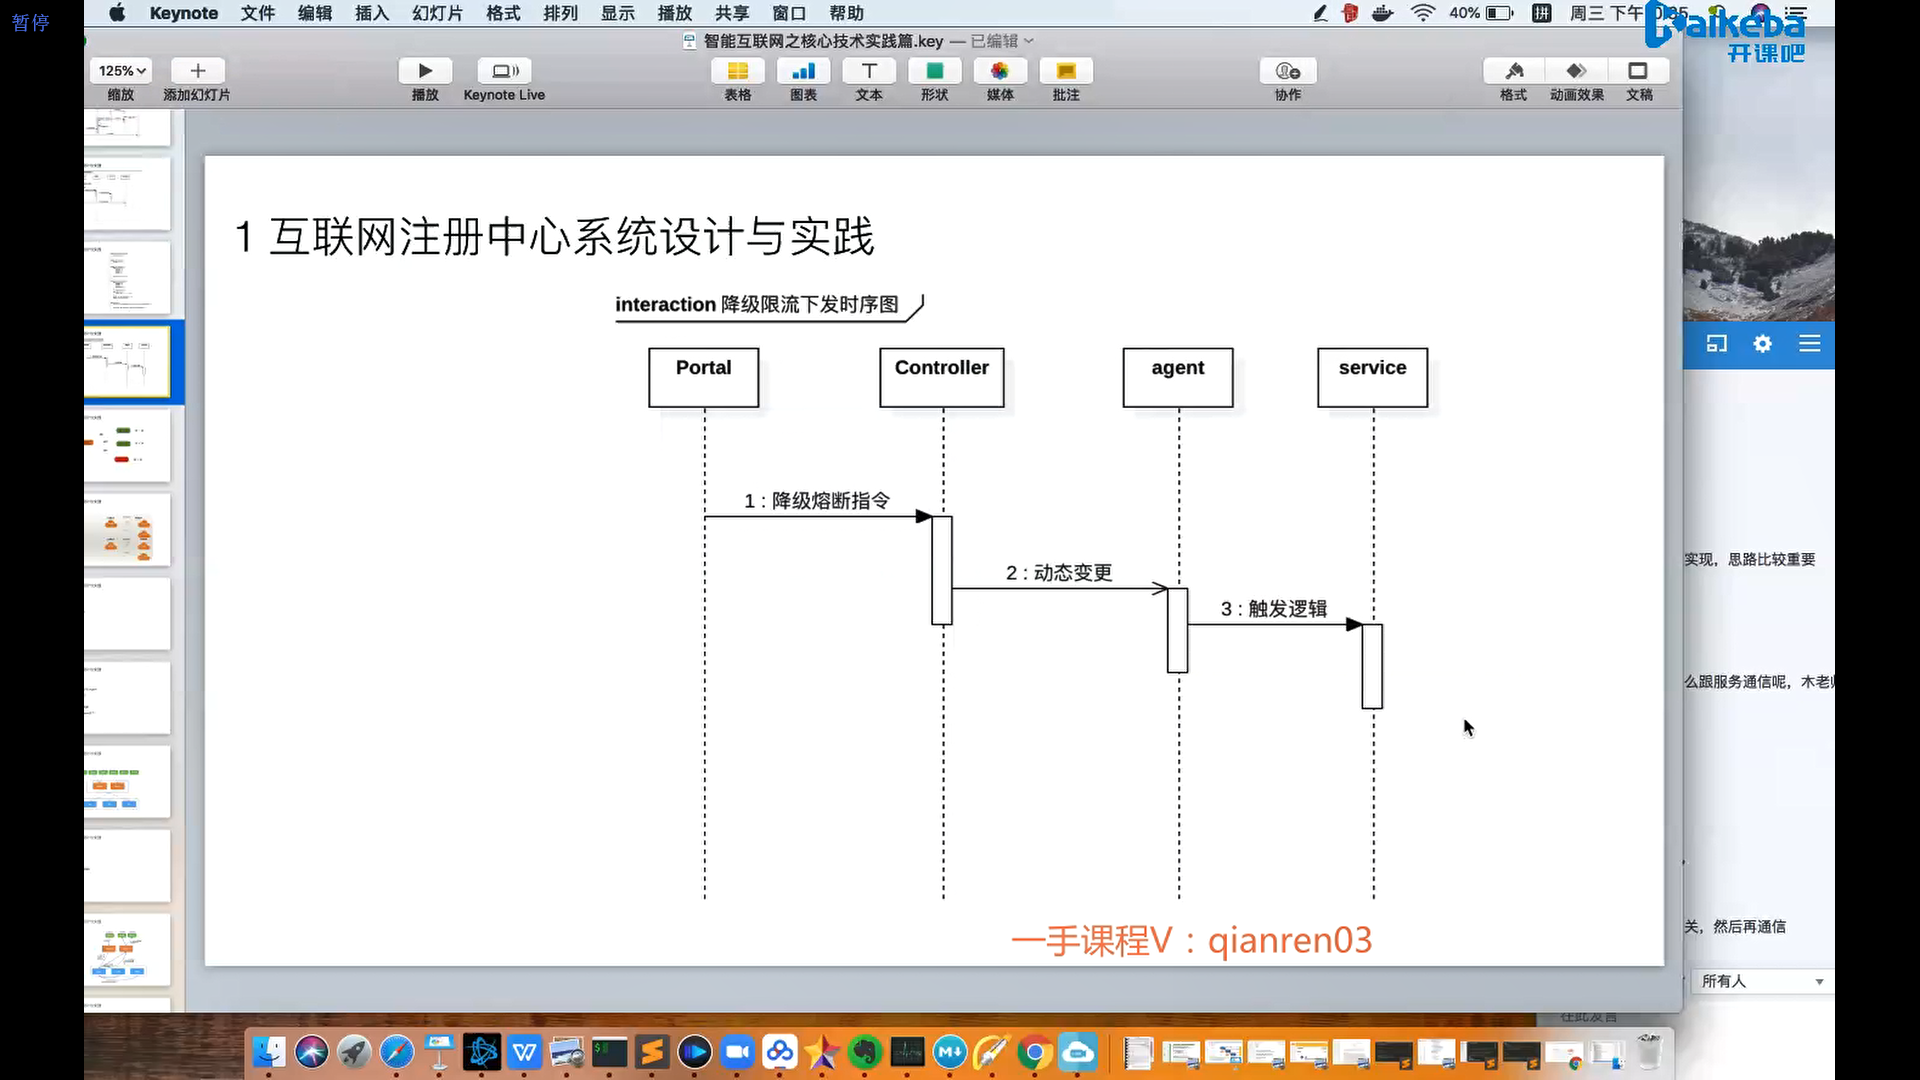Click the 添加幻灯片 add slide button
1920x1080 pixels.
pyautogui.click(x=197, y=71)
